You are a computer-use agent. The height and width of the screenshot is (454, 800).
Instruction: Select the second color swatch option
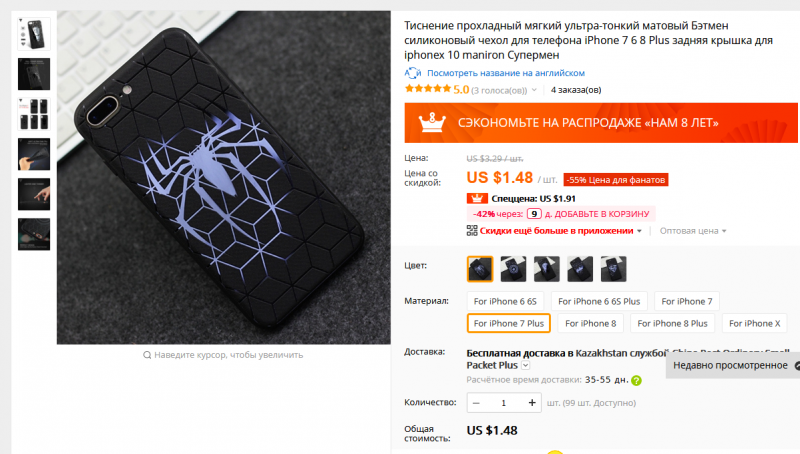pyautogui.click(x=513, y=269)
